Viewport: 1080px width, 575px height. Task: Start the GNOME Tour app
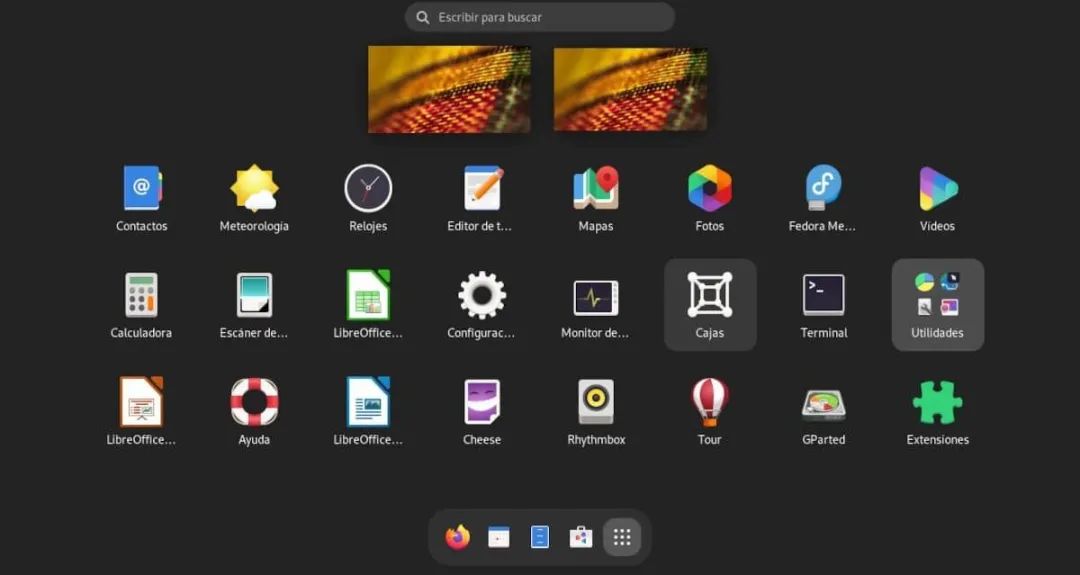click(709, 401)
